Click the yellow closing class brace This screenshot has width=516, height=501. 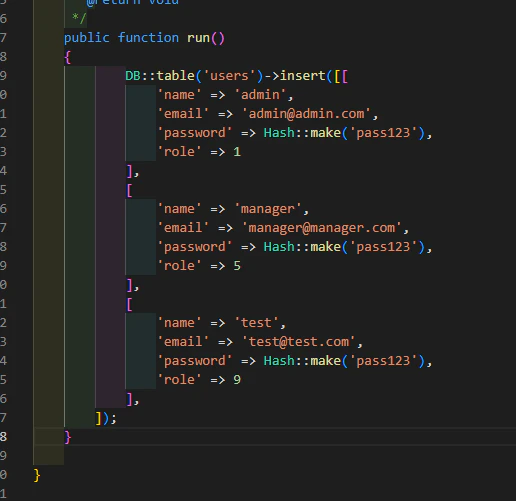[x=37, y=475]
